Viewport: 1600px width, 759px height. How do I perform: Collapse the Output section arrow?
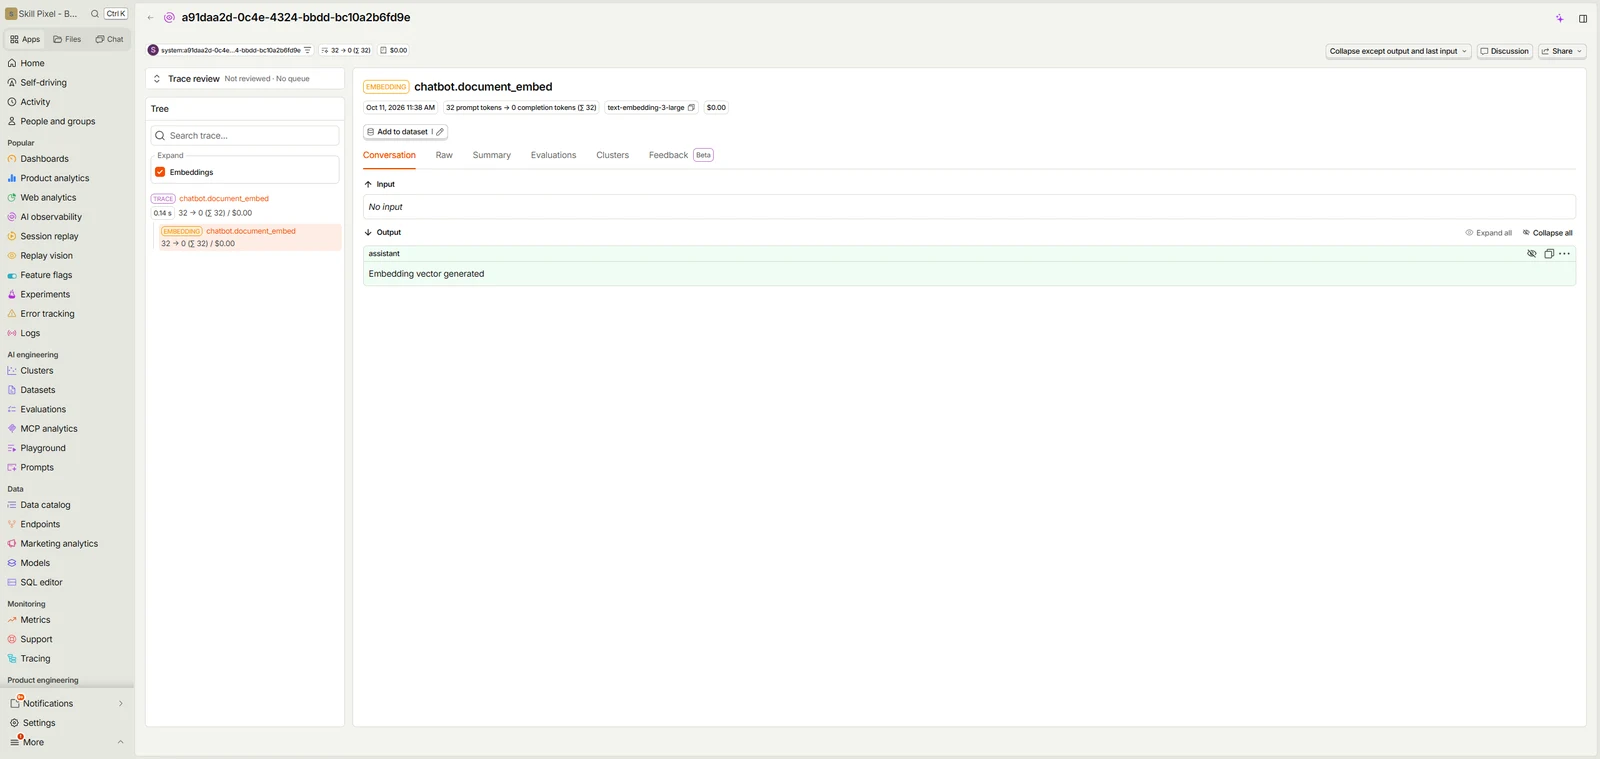(x=368, y=233)
